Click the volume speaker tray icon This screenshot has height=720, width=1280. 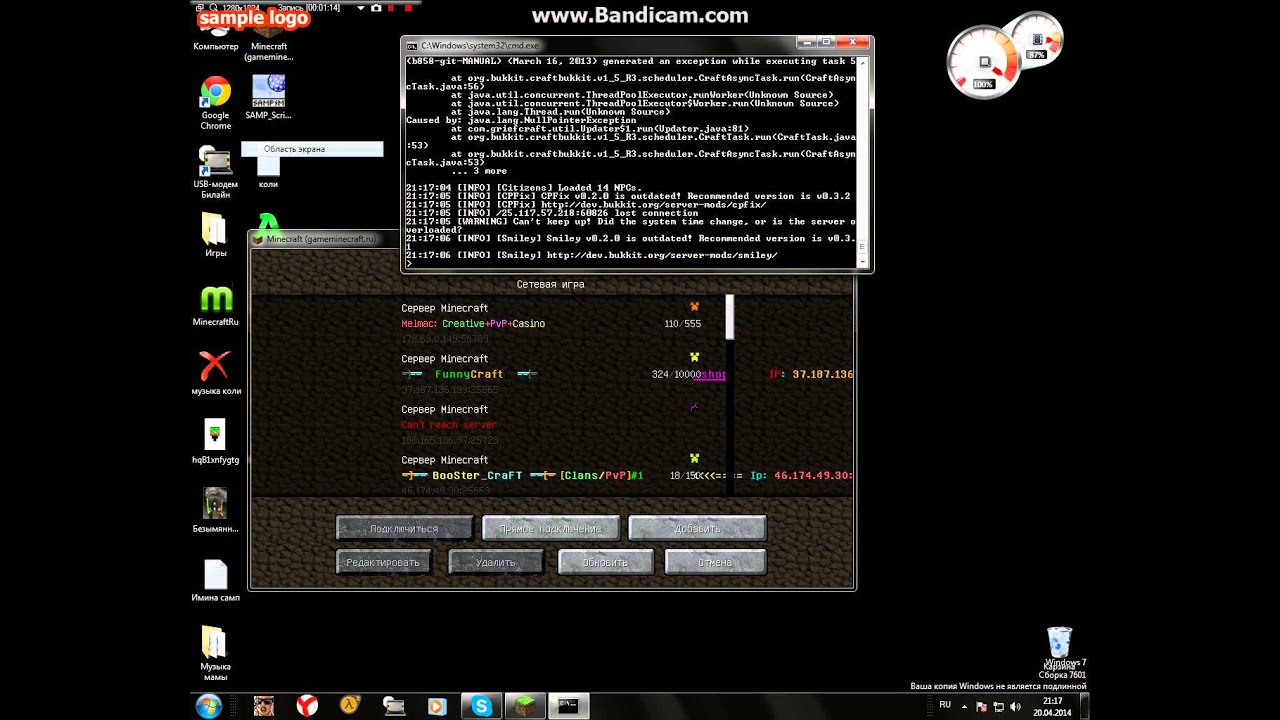pos(1016,707)
